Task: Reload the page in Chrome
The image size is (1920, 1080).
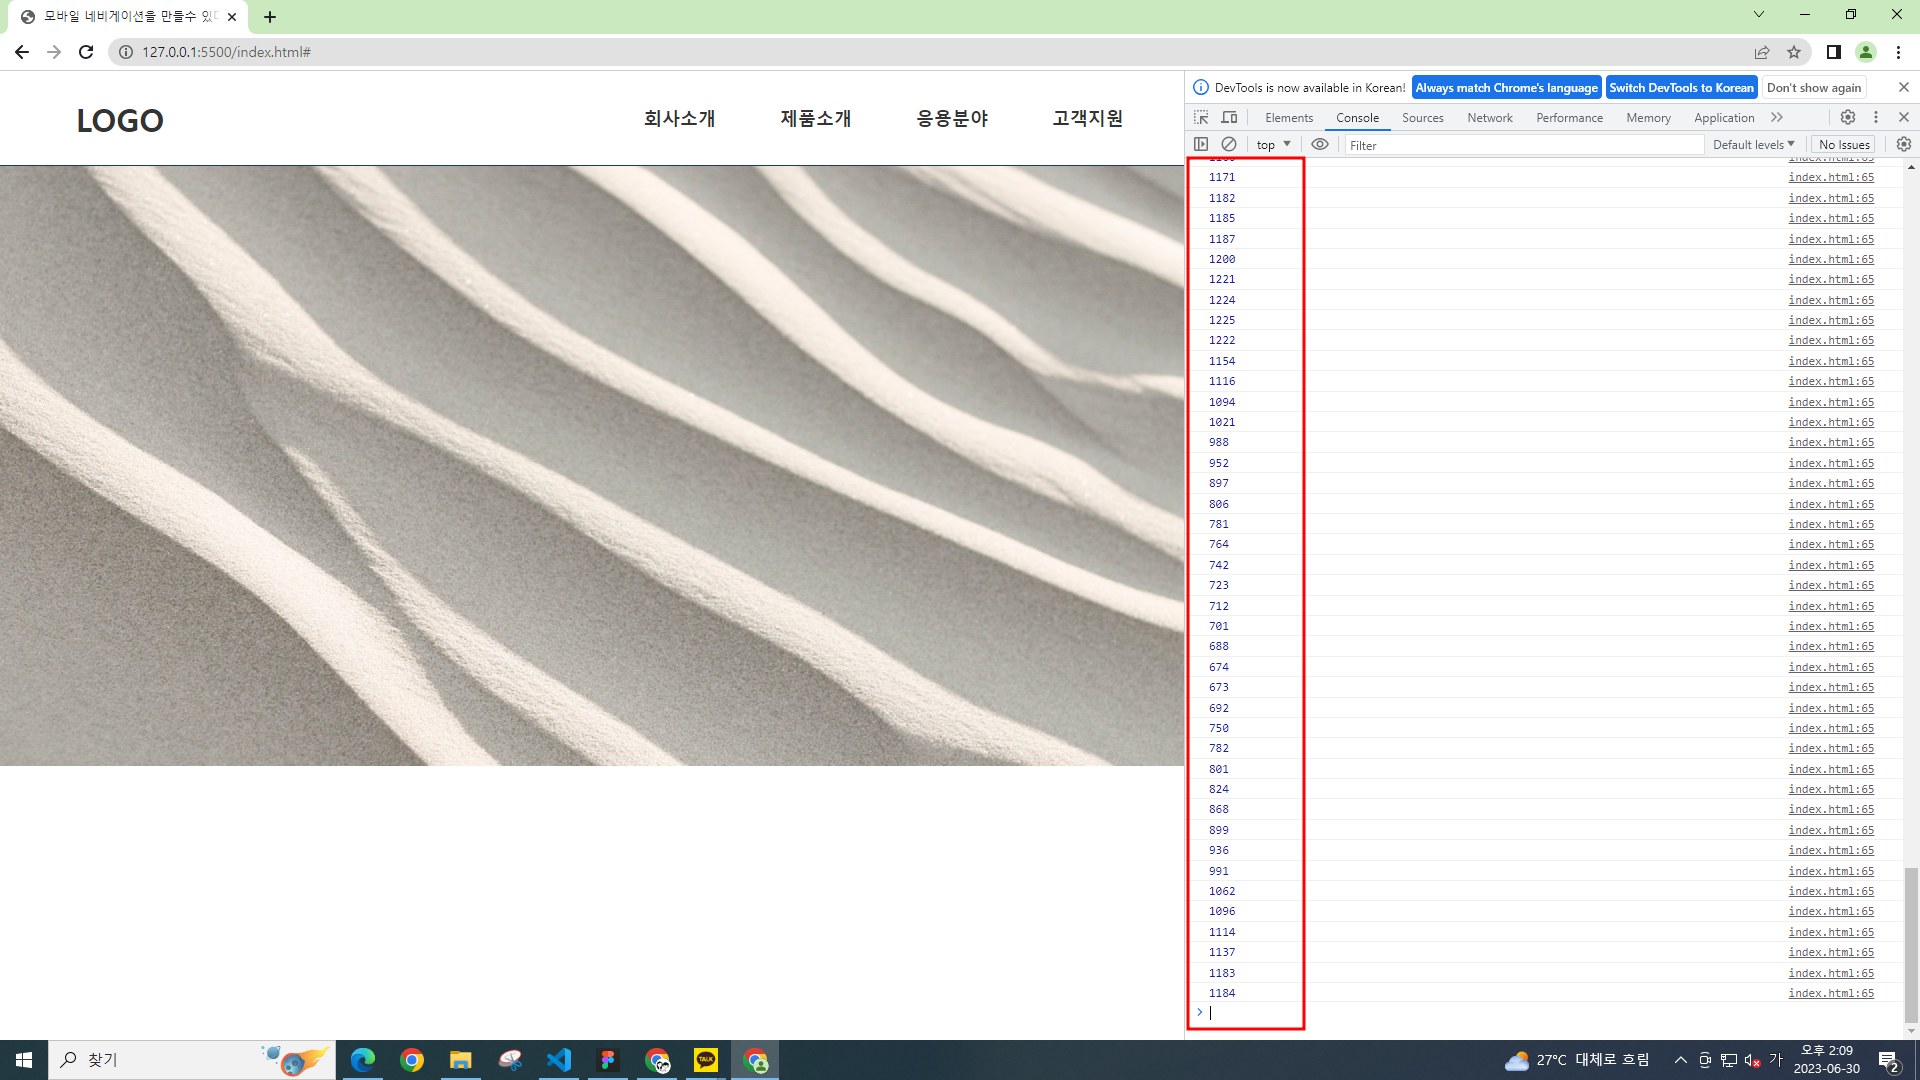Action: (86, 52)
